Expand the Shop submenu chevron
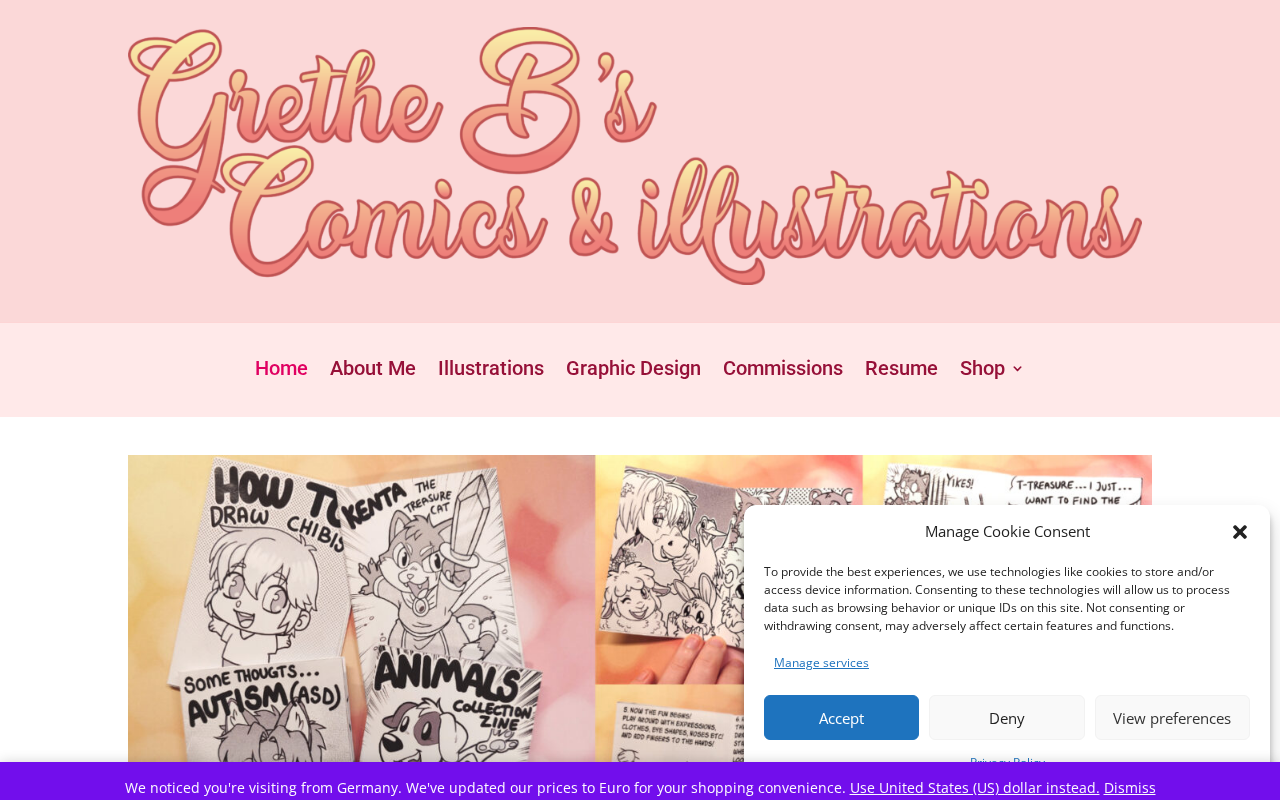The image size is (1280, 800). [x=1018, y=369]
